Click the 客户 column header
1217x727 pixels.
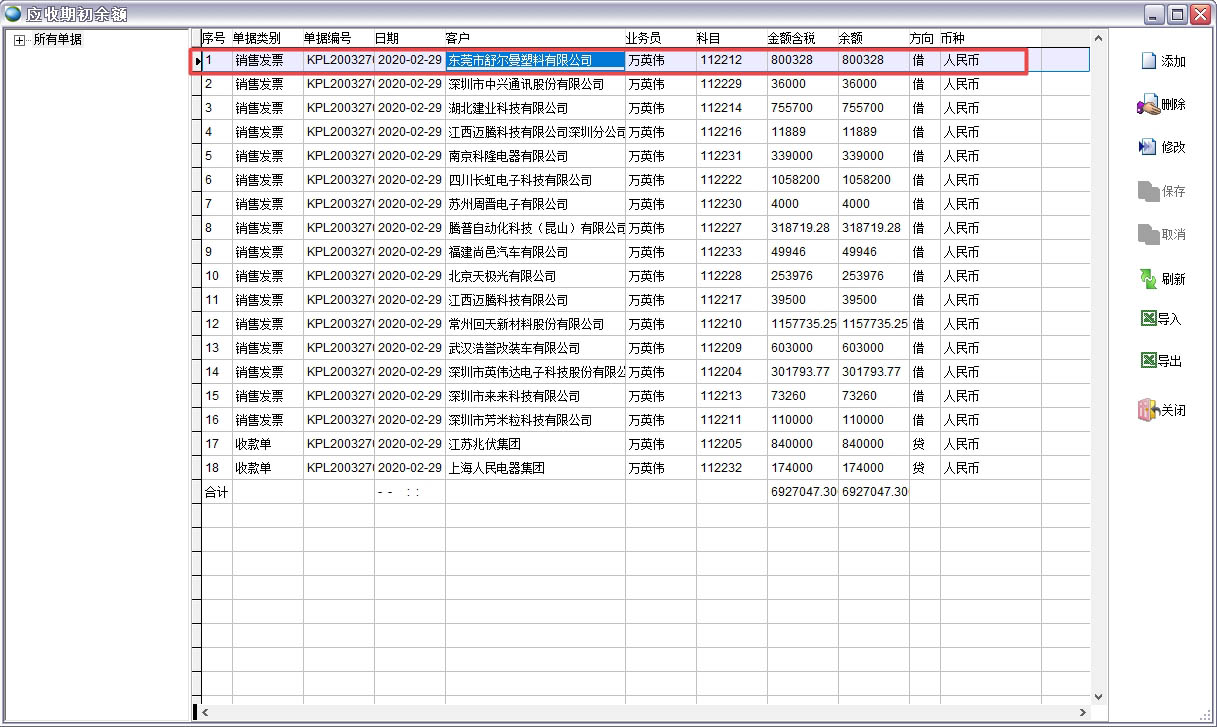457,38
